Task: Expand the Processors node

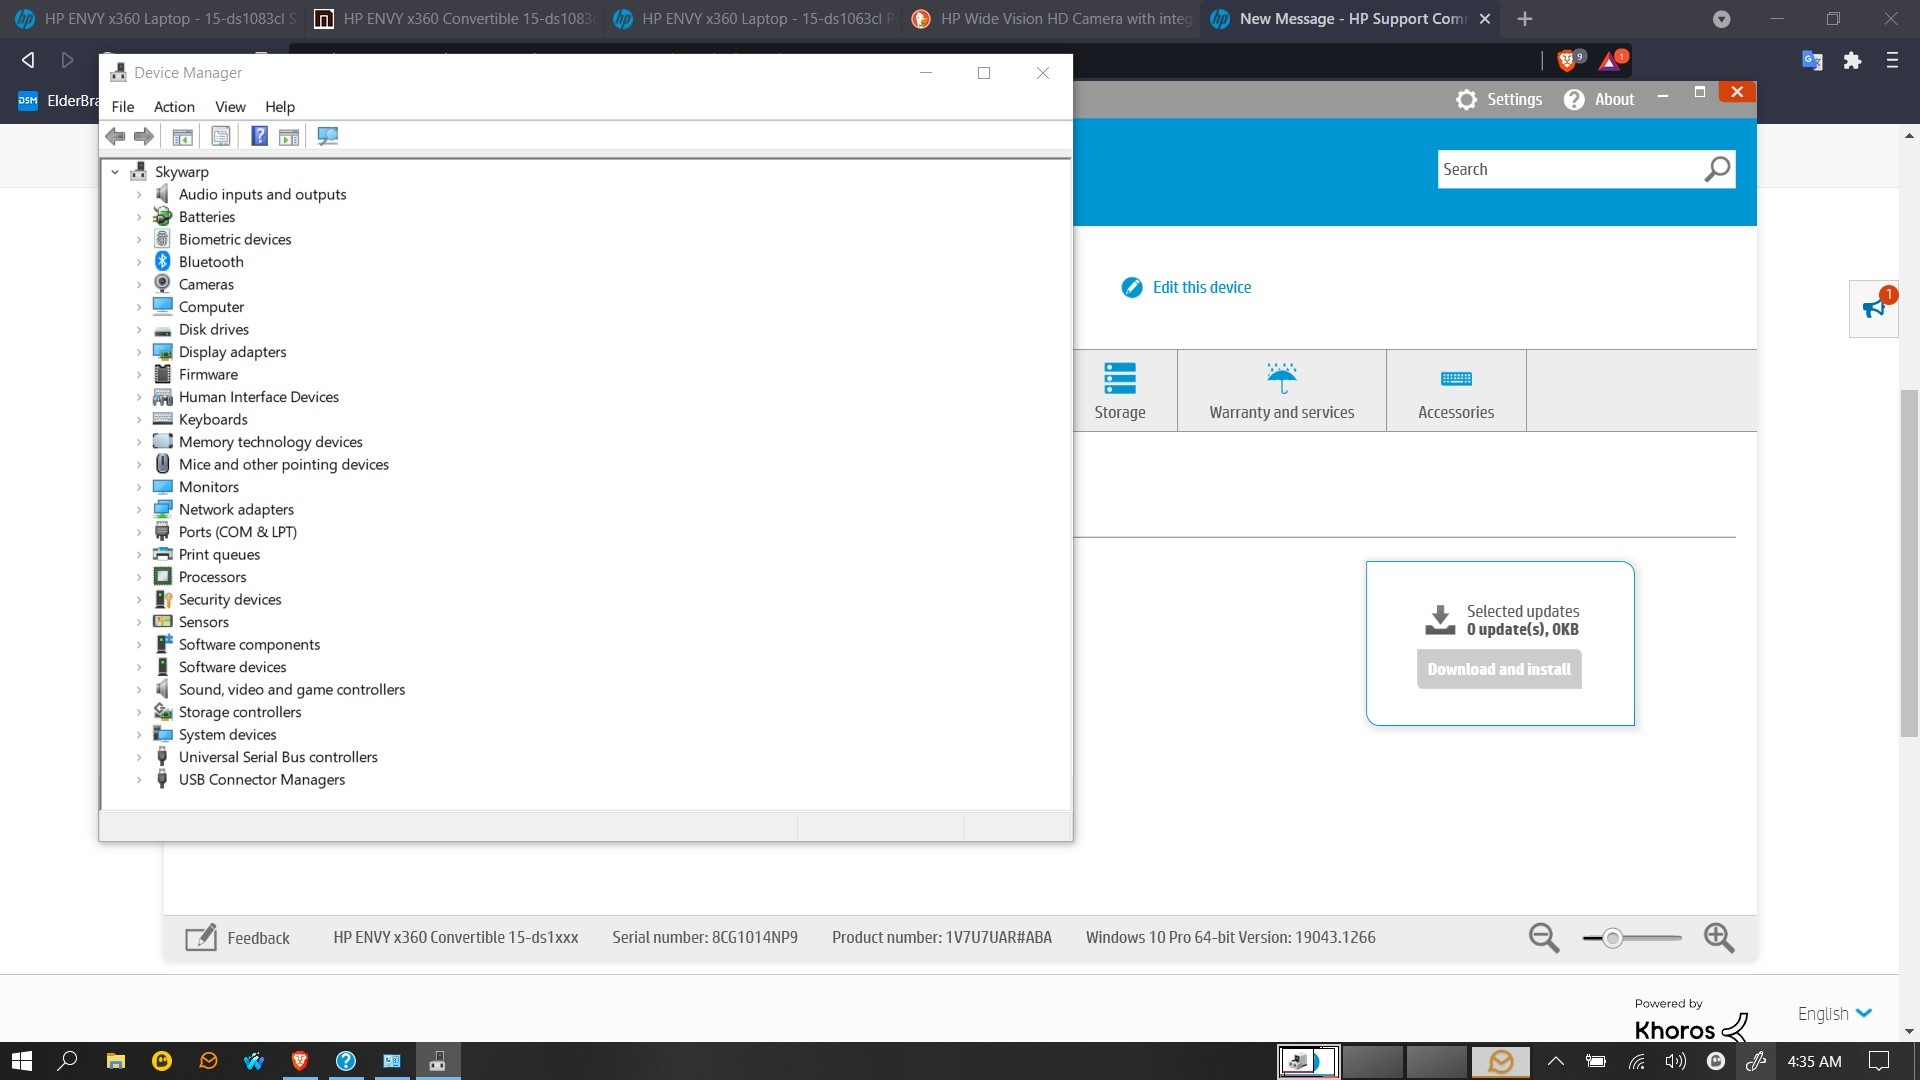Action: pos(139,577)
